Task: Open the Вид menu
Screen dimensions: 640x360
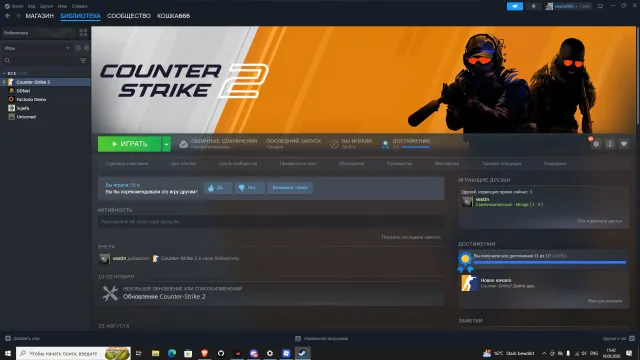Action: click(x=31, y=6)
